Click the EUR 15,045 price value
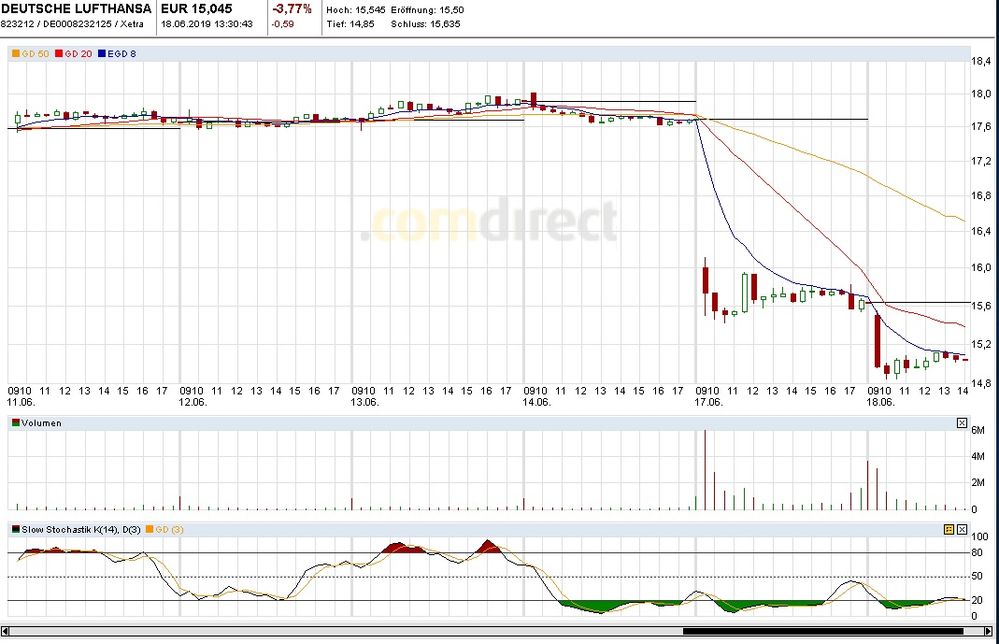Viewport: 999px width, 644px height. 196,9
